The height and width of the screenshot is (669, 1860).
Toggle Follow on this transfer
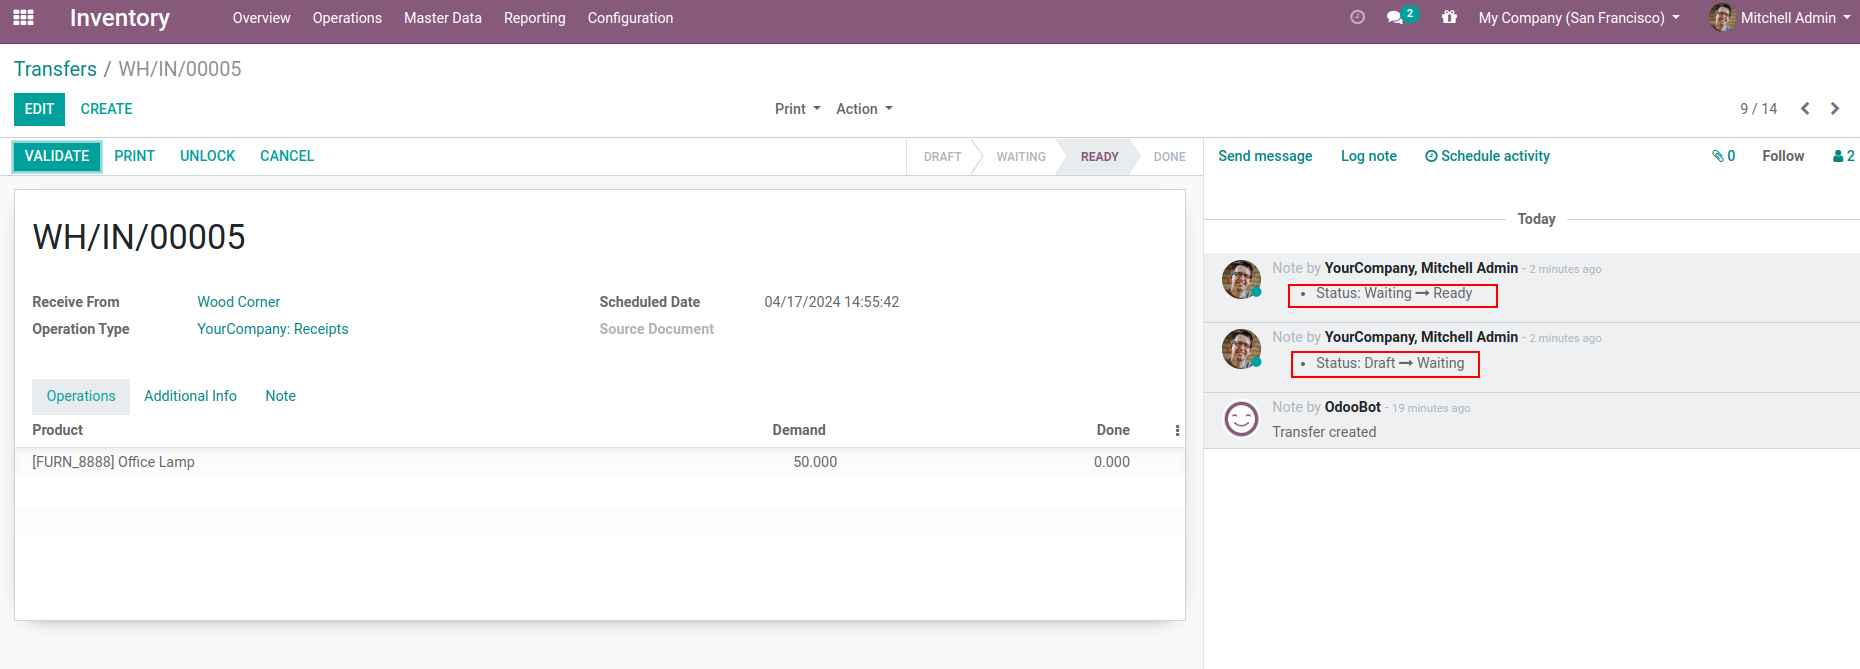coord(1783,156)
